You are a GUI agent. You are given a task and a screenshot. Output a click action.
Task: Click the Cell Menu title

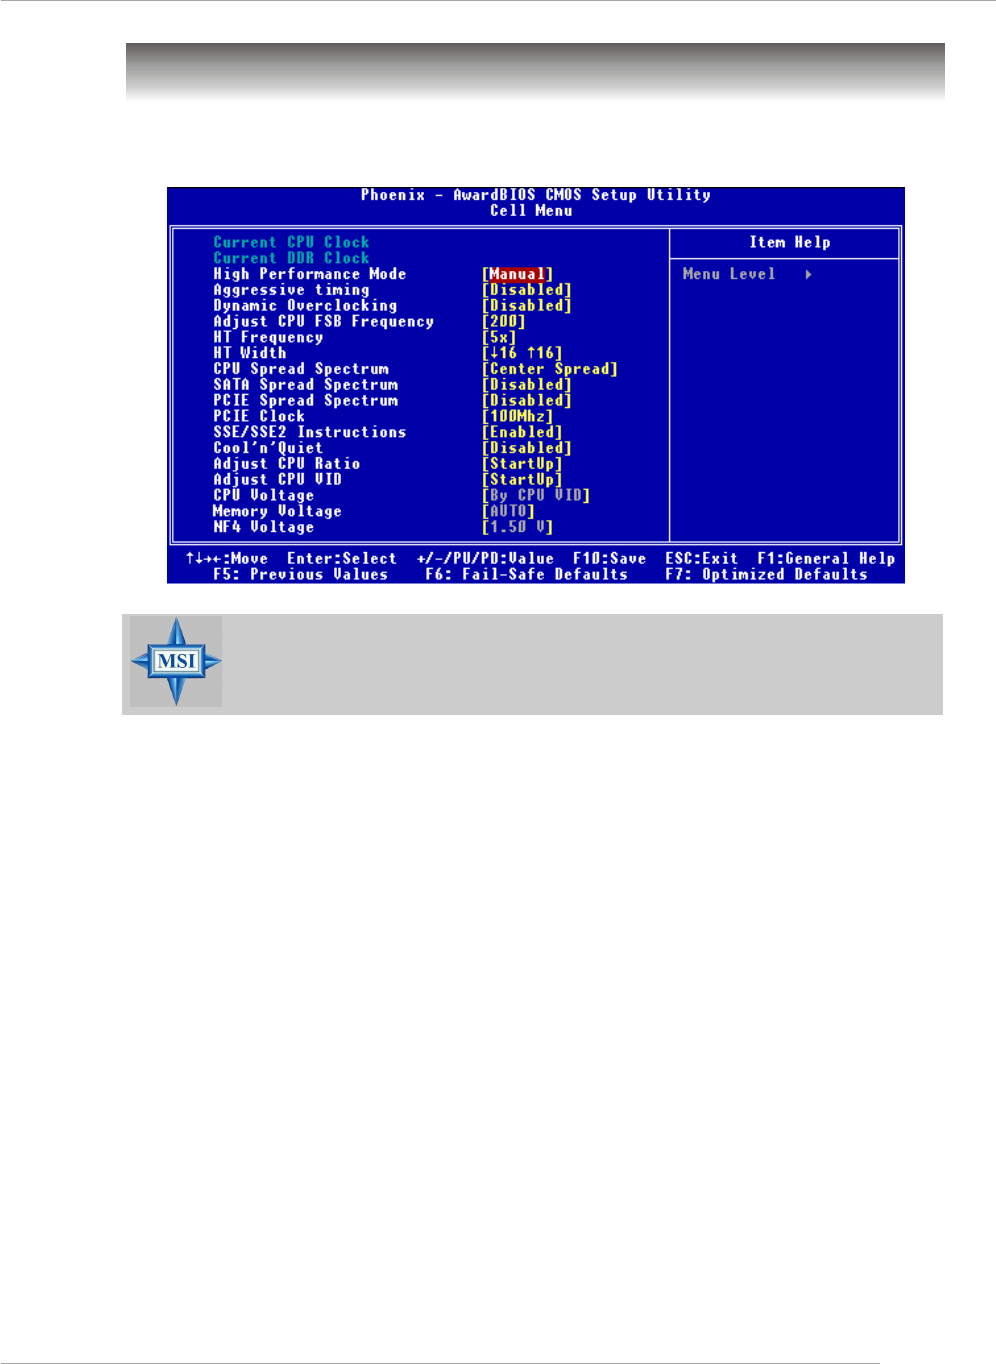tap(531, 211)
